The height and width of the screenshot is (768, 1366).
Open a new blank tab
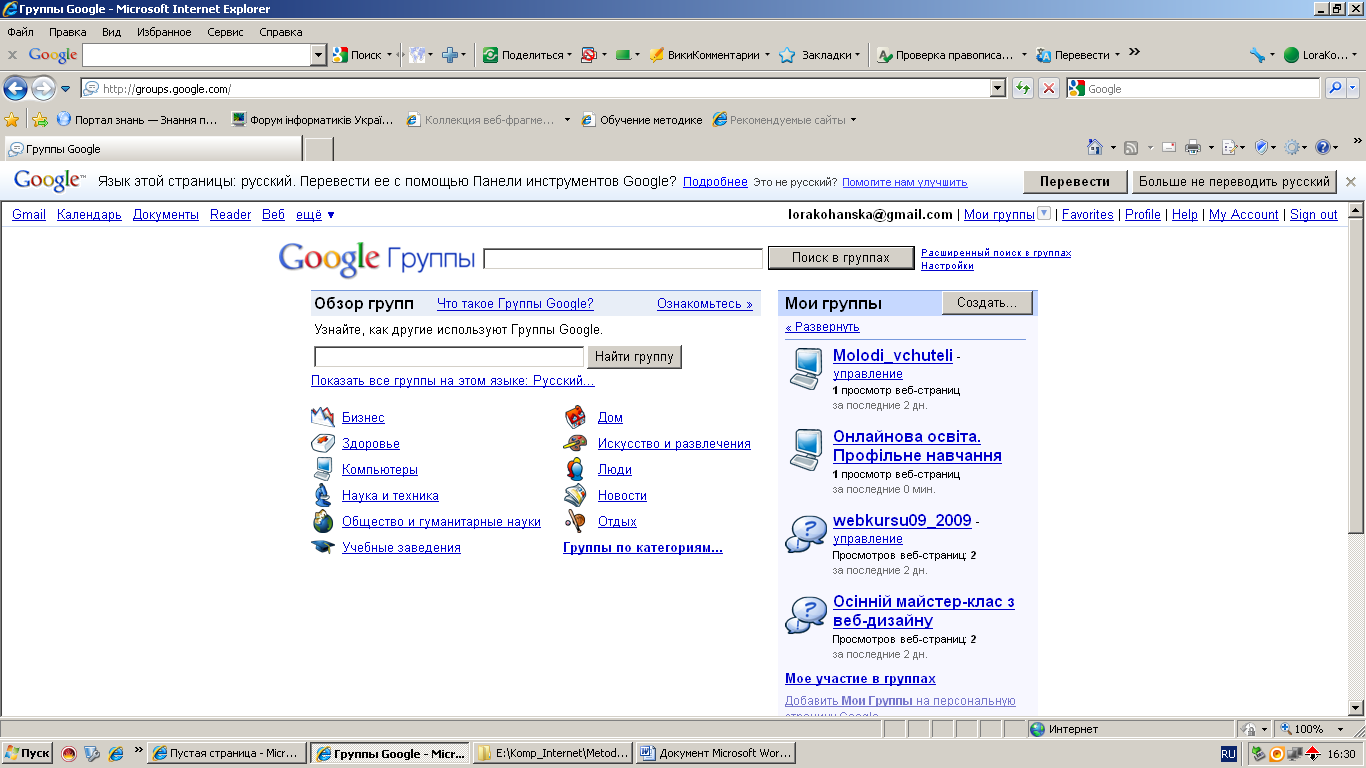[x=319, y=149]
